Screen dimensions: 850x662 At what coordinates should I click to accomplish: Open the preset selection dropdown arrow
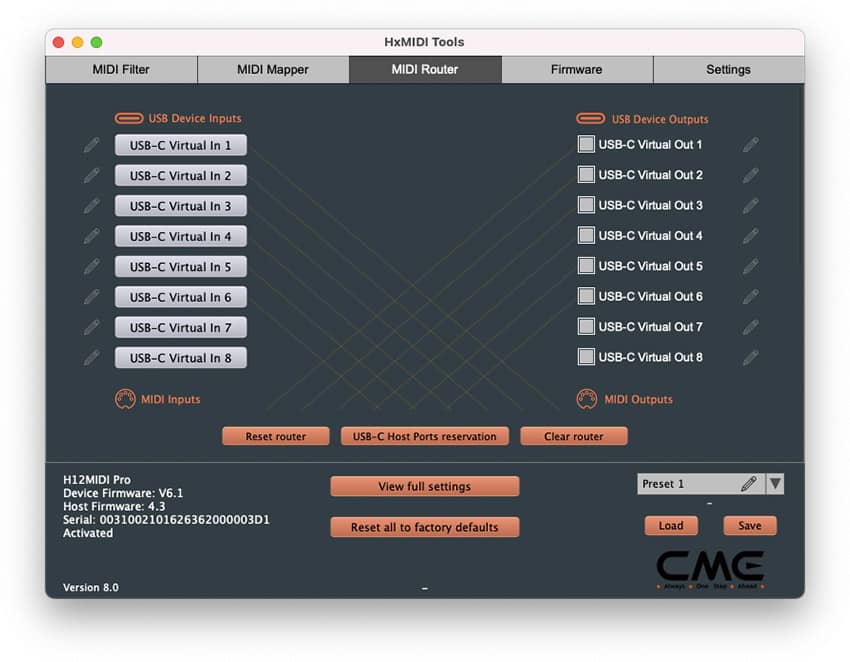[775, 483]
